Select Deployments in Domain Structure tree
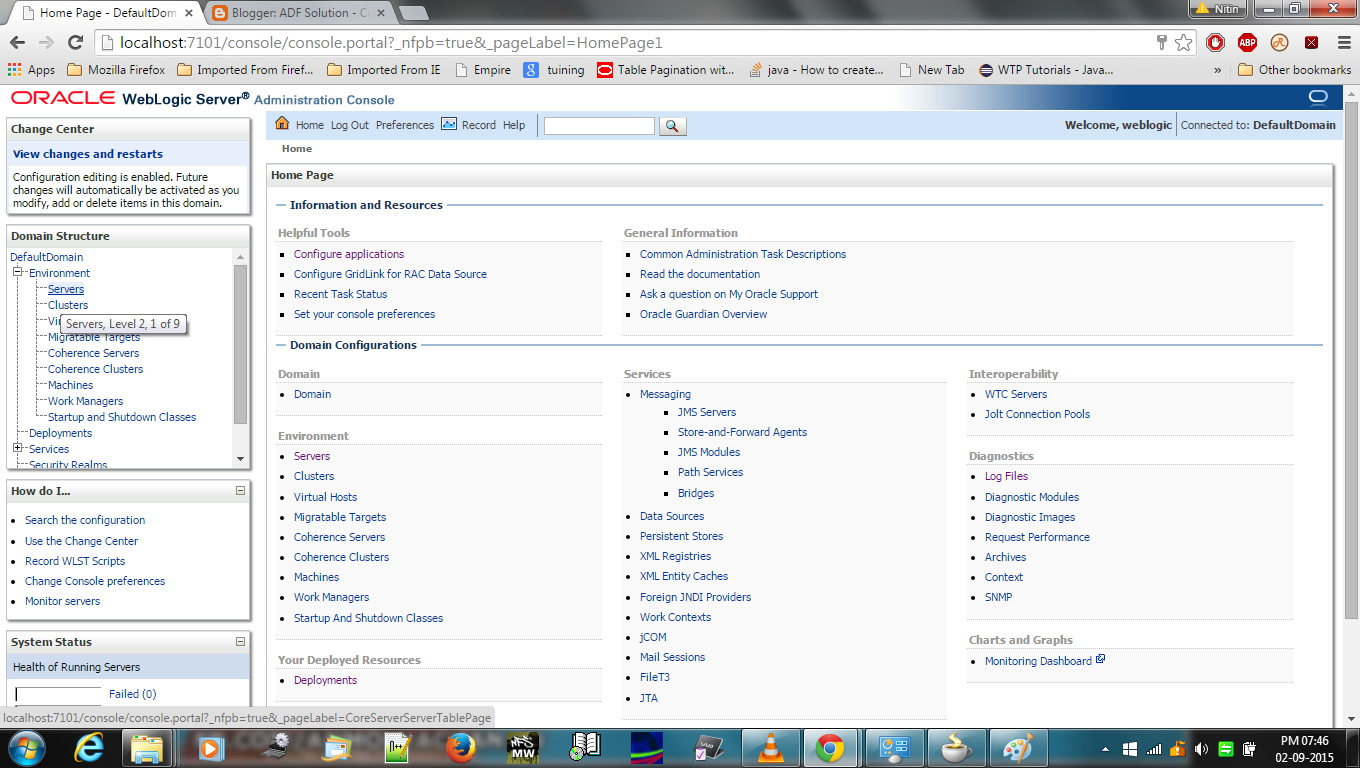Screen dimensions: 1360x768 tap(61, 433)
